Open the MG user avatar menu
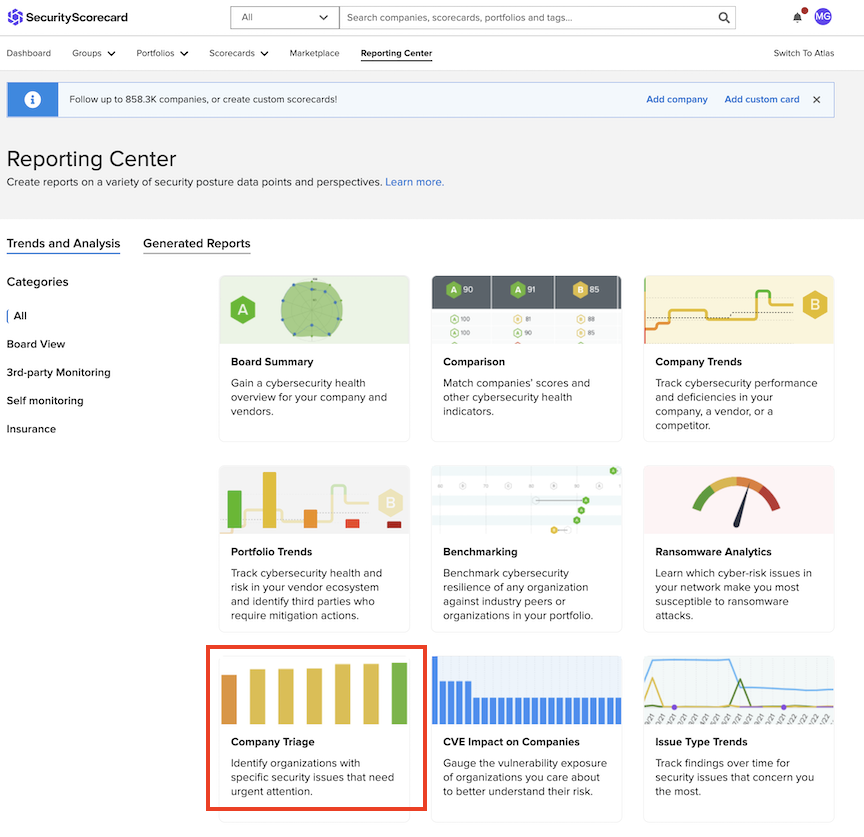Screen dimensions: 864x837 click(x=822, y=17)
